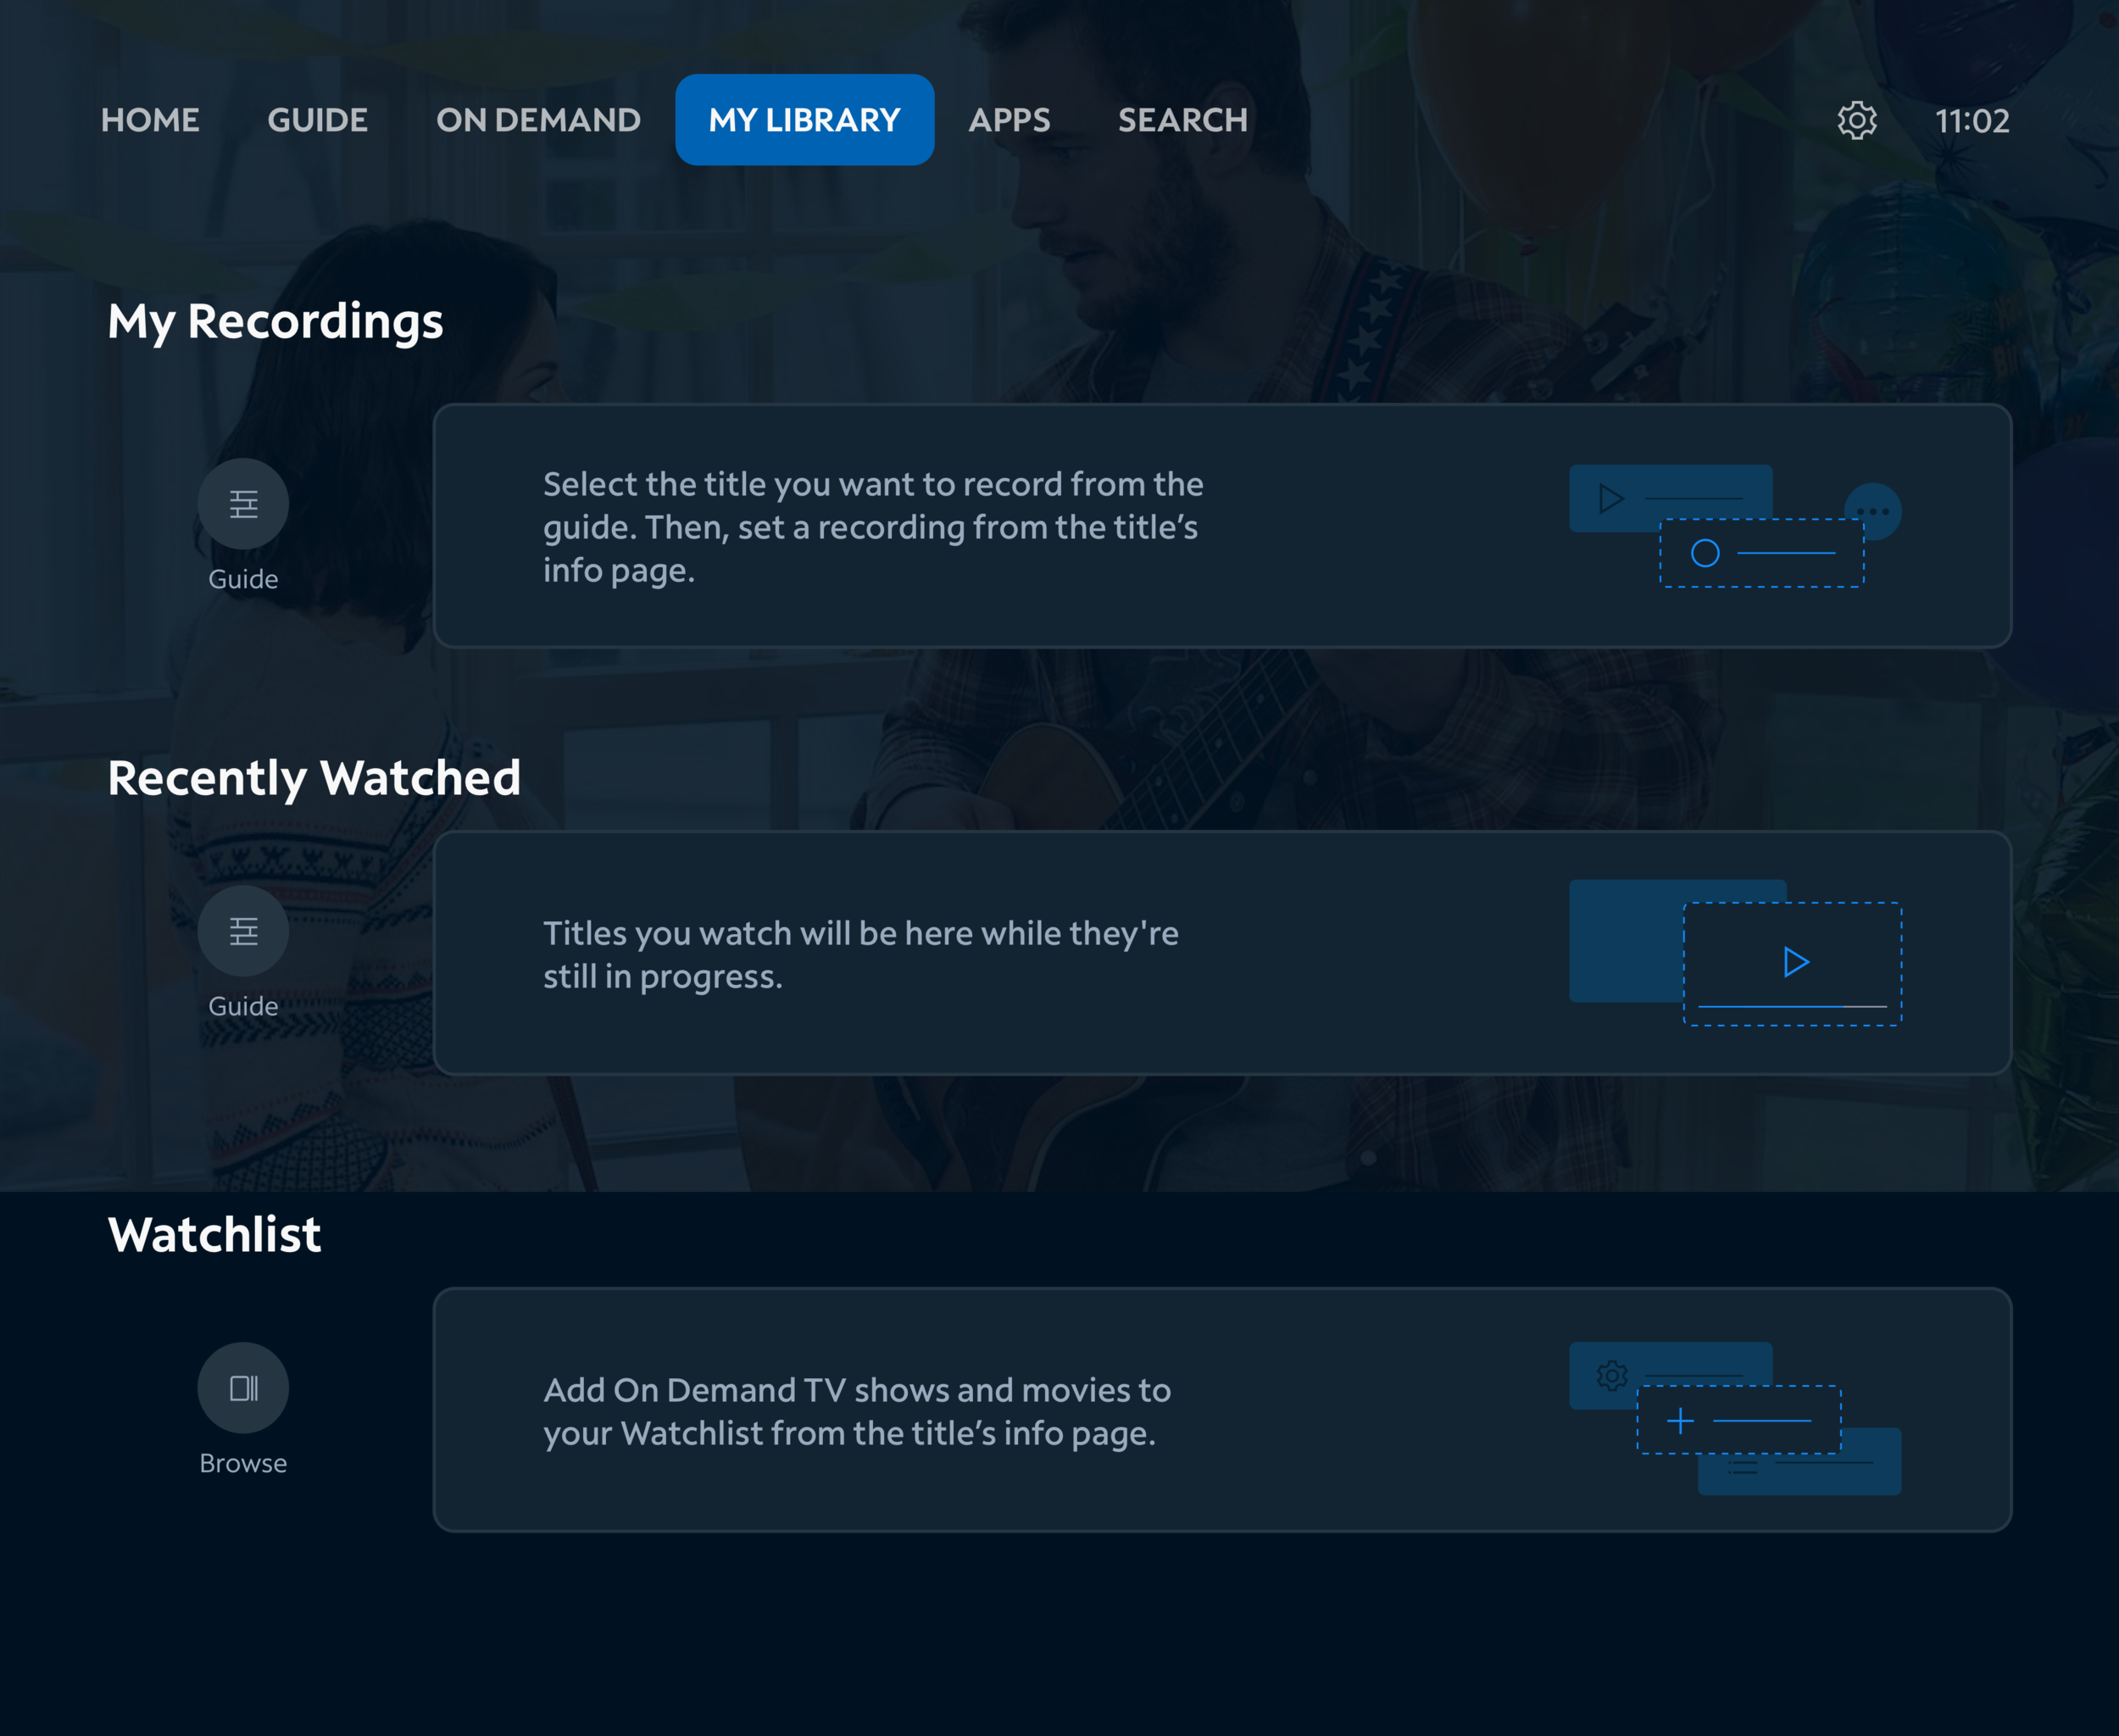Image resolution: width=2119 pixels, height=1736 pixels.
Task: Open the APPS tab
Action: pos(1009,120)
